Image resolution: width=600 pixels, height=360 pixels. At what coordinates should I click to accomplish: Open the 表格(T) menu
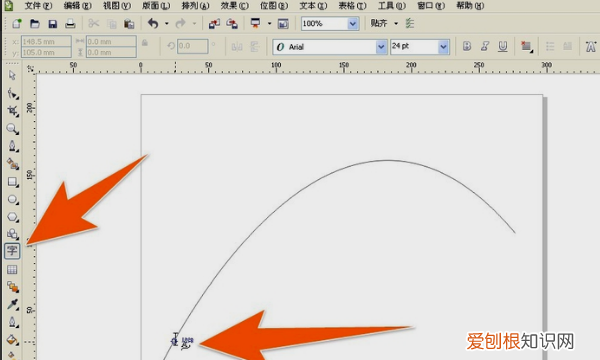tap(352, 6)
